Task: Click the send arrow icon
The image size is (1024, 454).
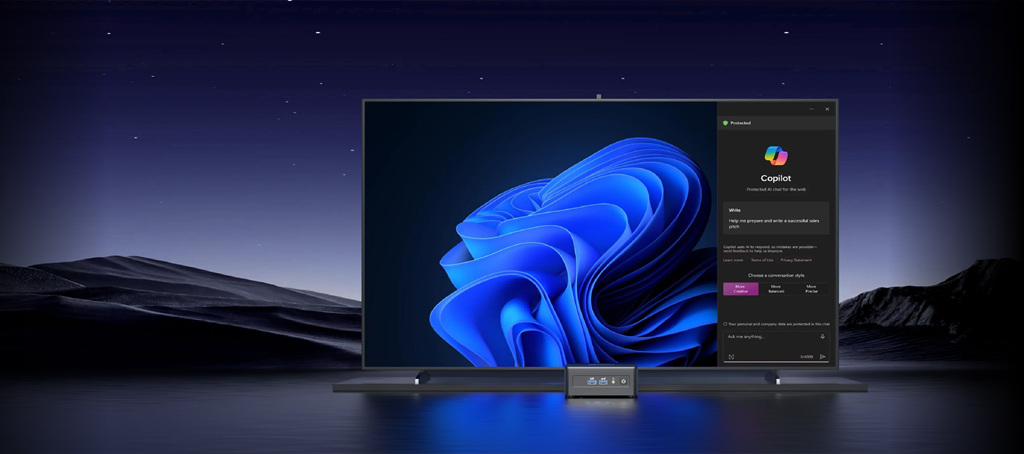Action: 822,356
